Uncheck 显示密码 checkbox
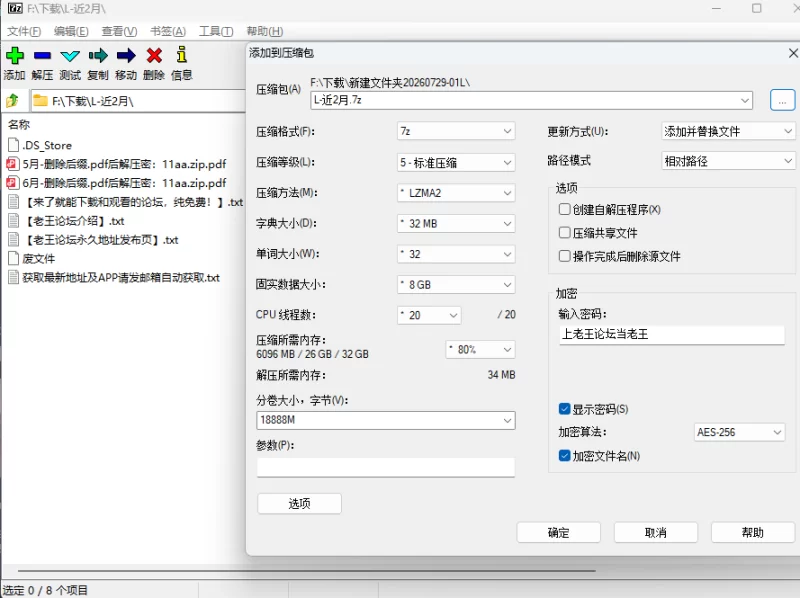Viewport: 800px width, 598px height. pos(564,409)
